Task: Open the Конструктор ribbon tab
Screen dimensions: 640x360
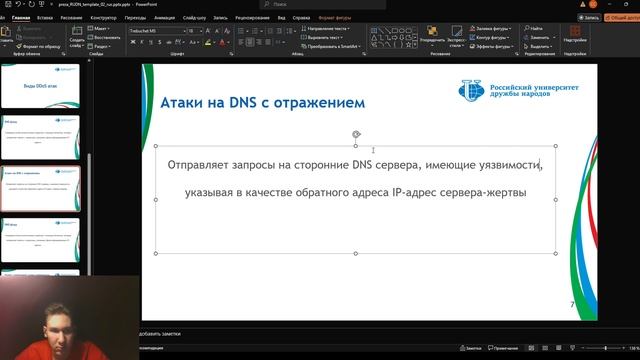Action: click(103, 18)
